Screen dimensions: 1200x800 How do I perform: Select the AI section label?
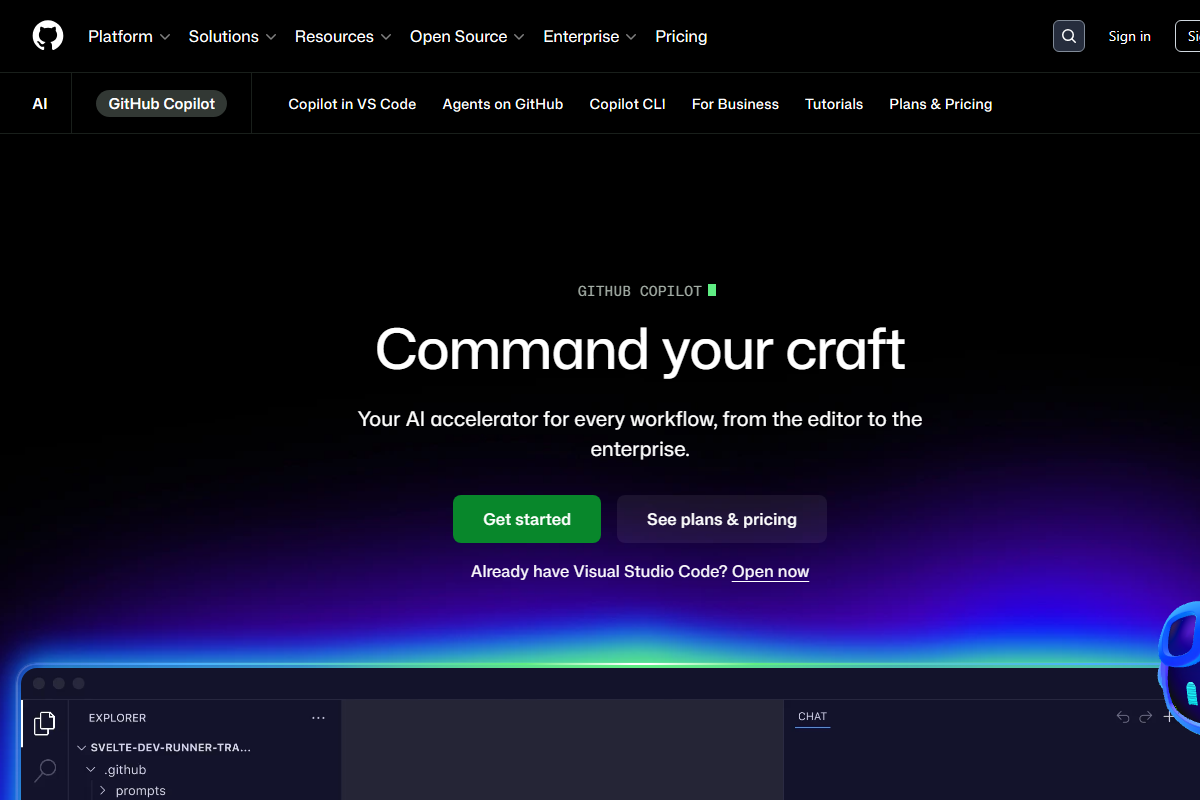pos(40,104)
